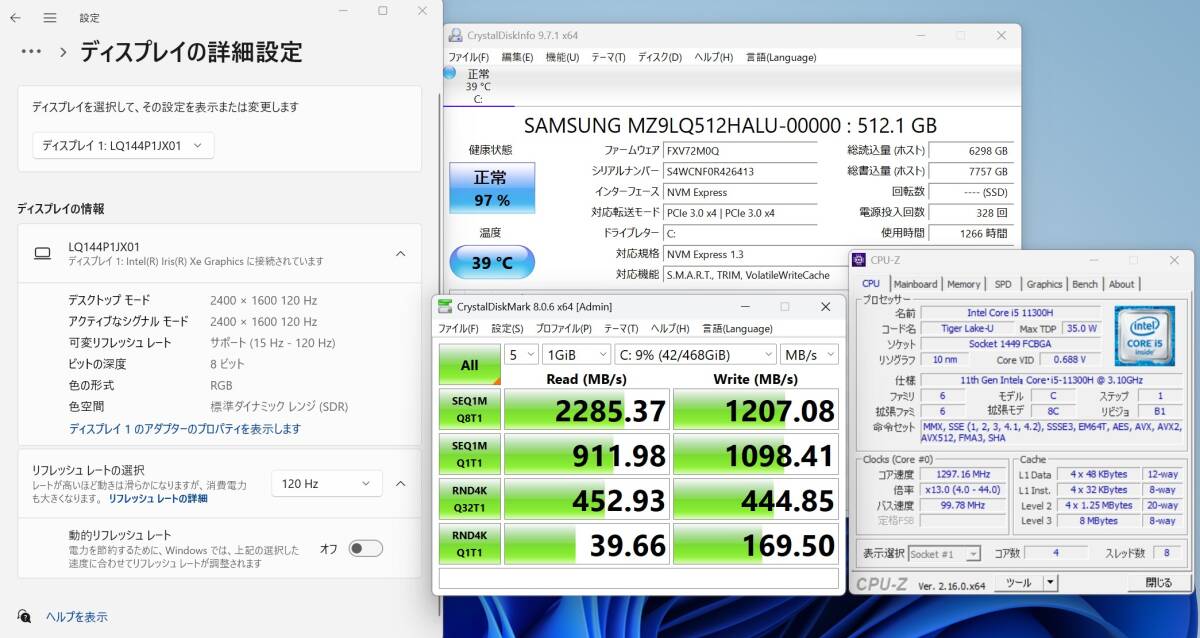The height and width of the screenshot is (638, 1200).
Task: Click the green All button in CrystalDiskMark
Action: tap(469, 365)
